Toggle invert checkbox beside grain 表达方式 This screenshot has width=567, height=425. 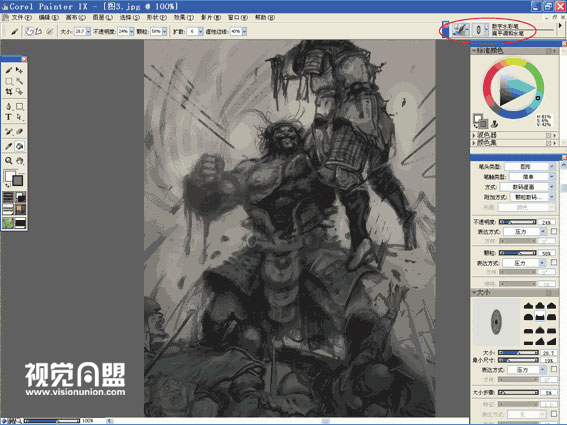(x=554, y=263)
